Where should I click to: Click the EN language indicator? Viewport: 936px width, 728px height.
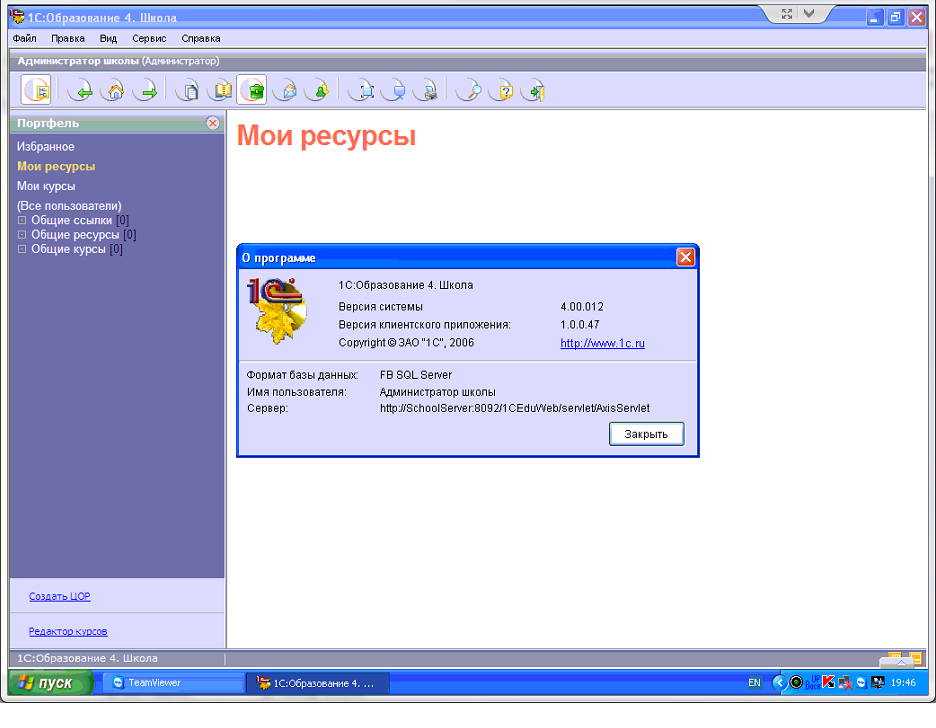[755, 683]
